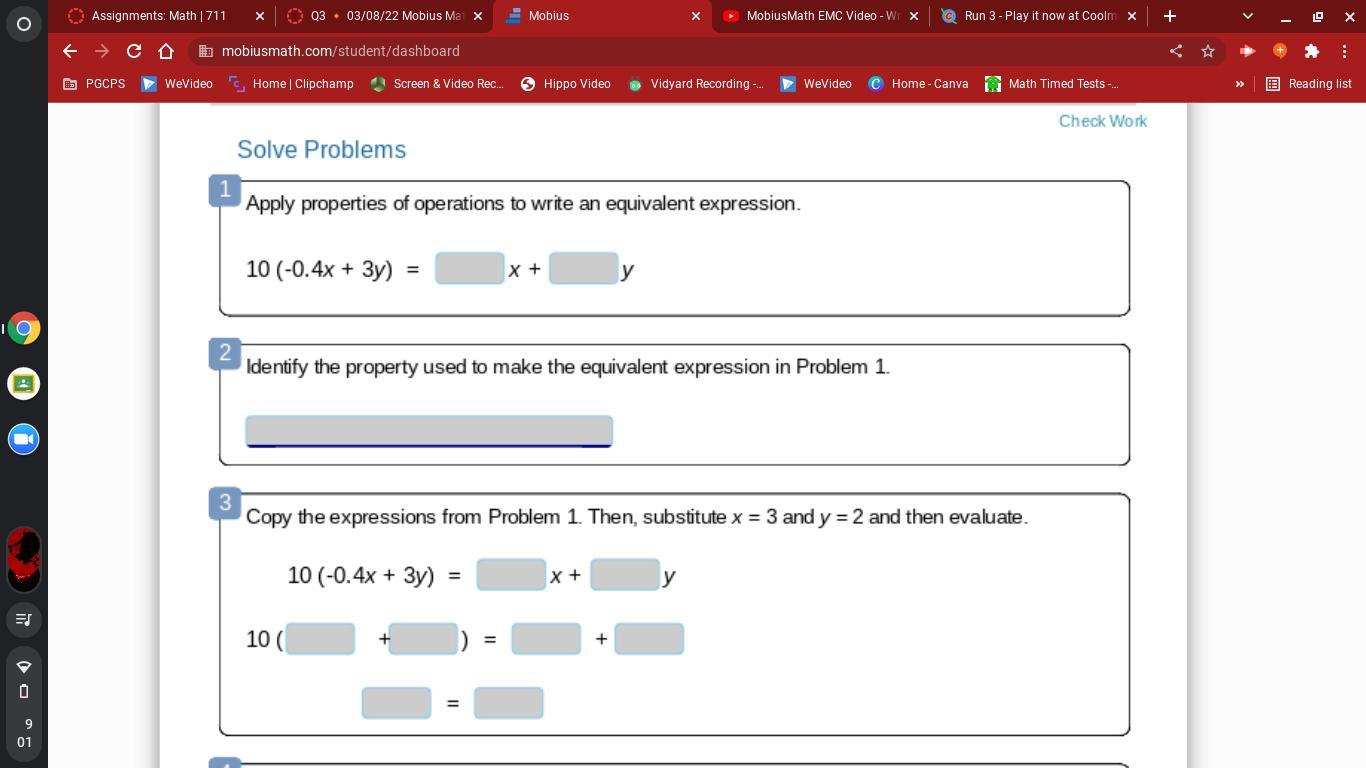Open Google Chrome from the shelf
Viewport: 1366px width, 768px height.
point(24,328)
